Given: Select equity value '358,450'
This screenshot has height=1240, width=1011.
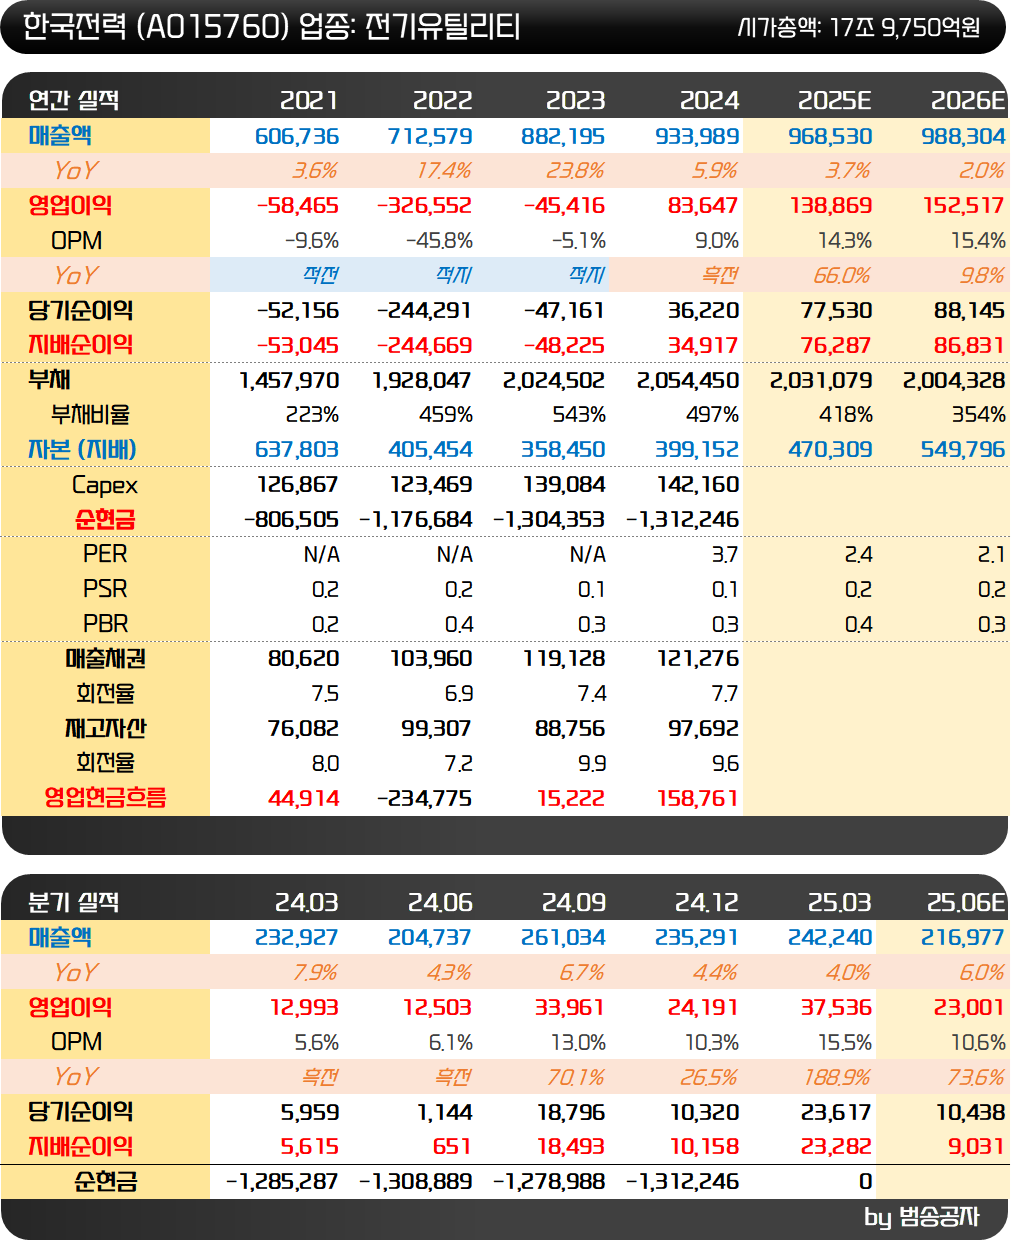Looking at the screenshot, I should point(563,450).
